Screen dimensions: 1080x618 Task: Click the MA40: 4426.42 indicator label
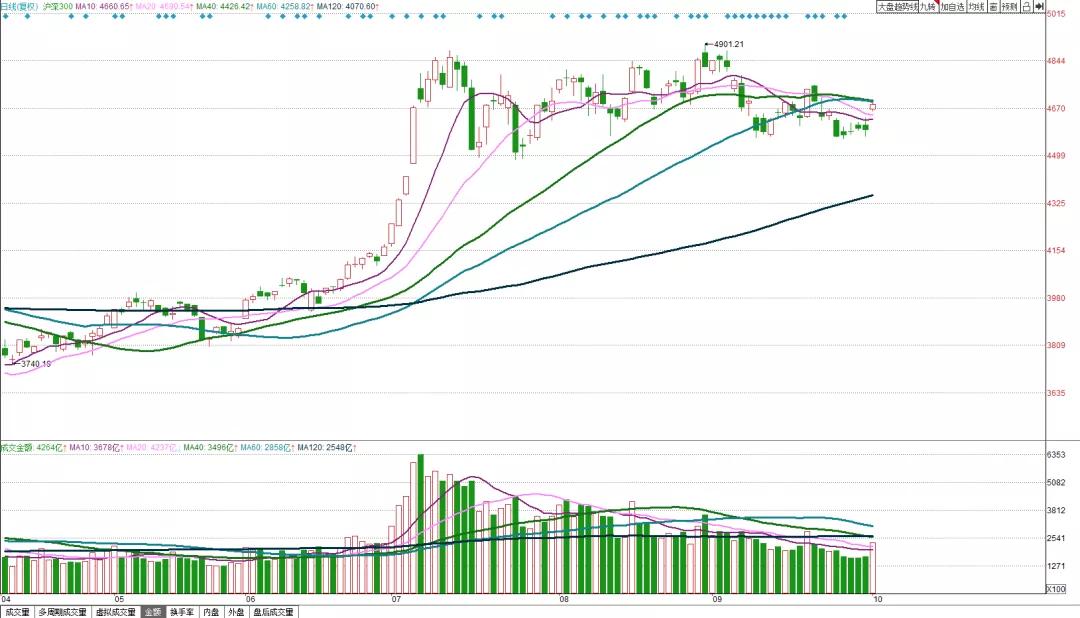225,6
